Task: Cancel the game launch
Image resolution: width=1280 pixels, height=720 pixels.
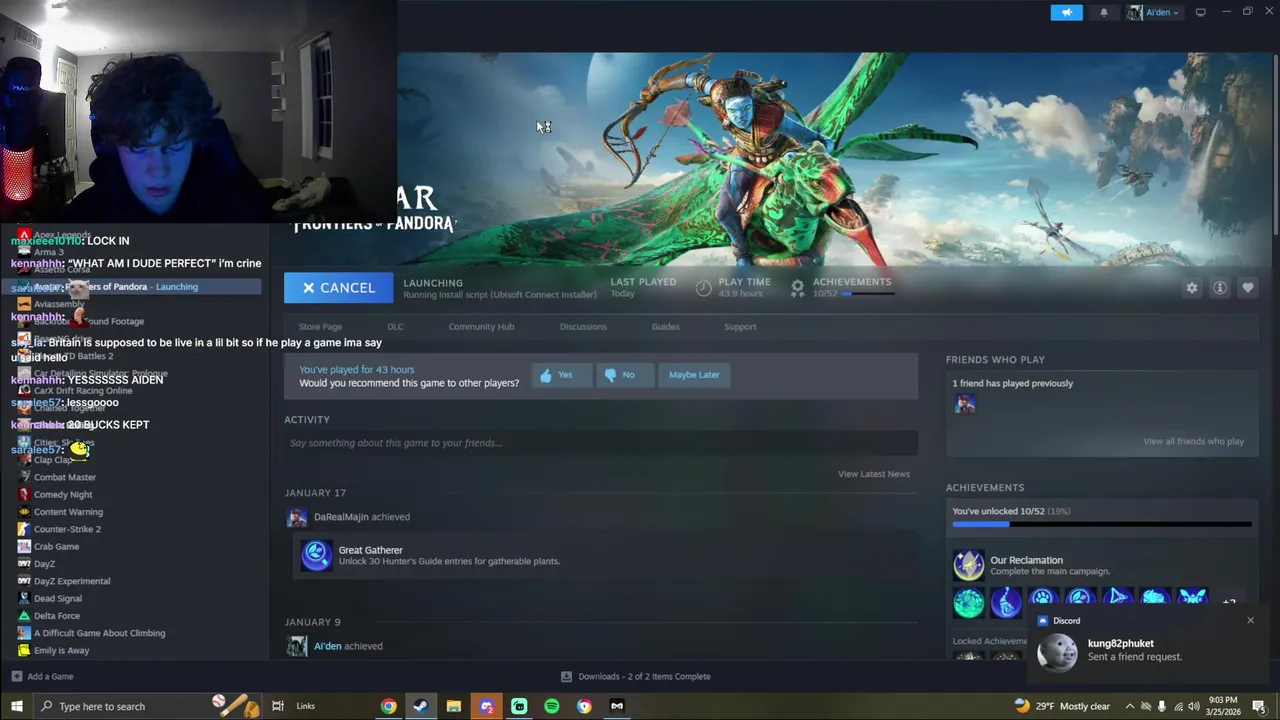Action: 338,288
